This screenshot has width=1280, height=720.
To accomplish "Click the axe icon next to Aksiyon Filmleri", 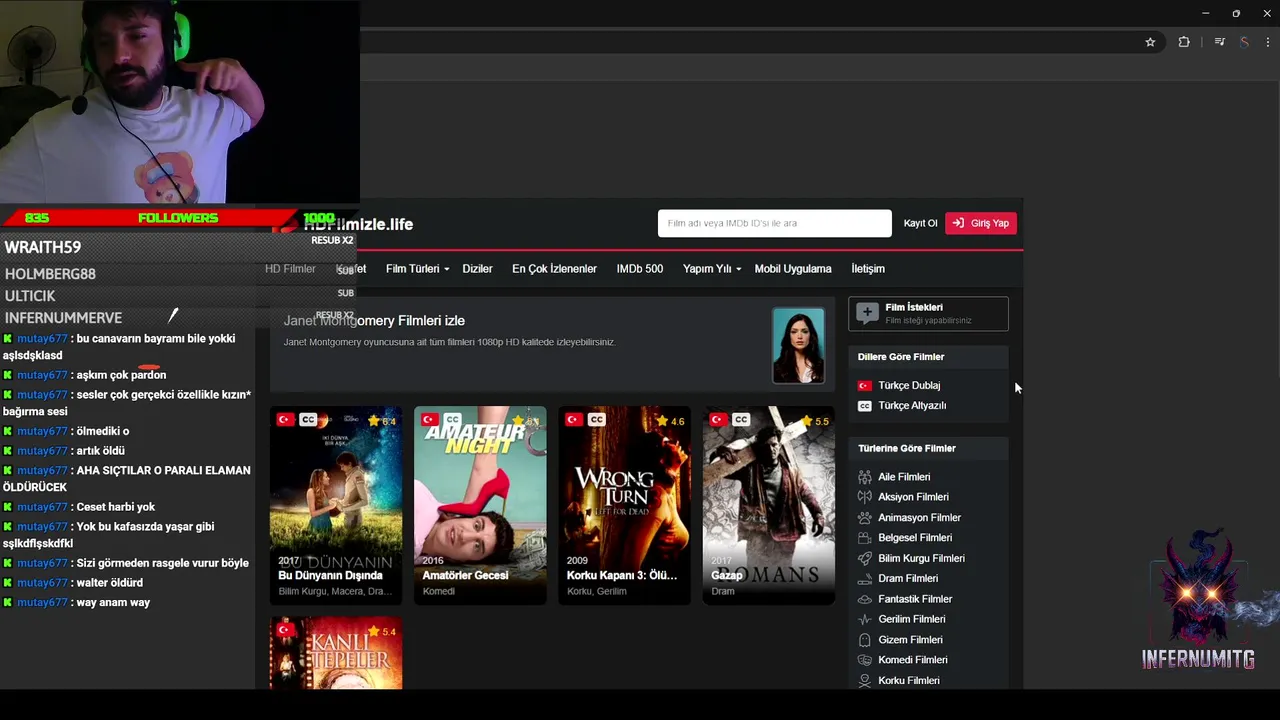I will point(865,497).
